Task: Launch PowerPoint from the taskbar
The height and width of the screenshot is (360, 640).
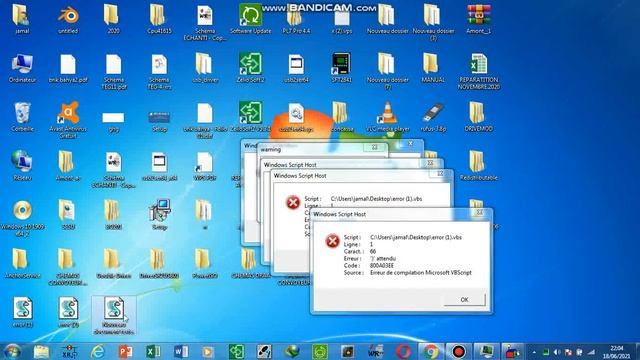Action: pos(125,351)
